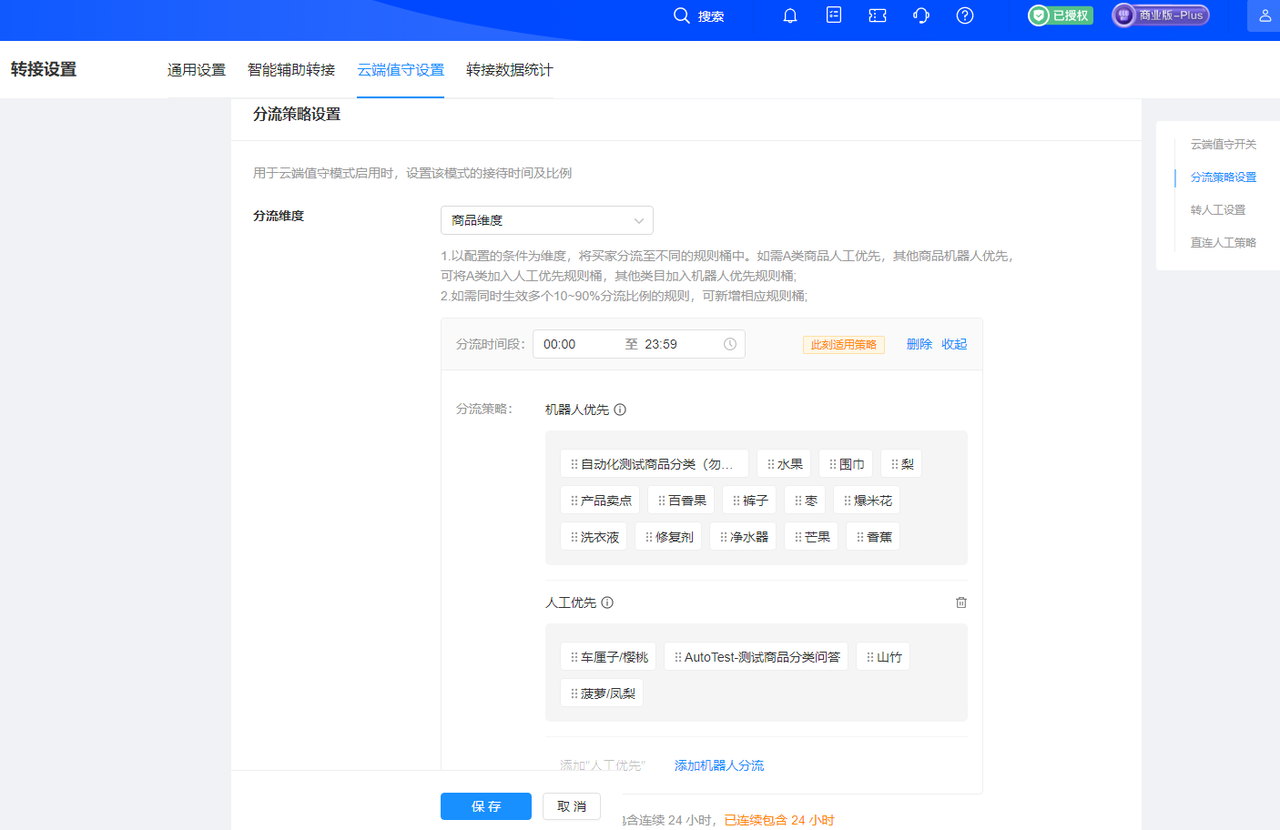Image resolution: width=1280 pixels, height=830 pixels.
Task: Collapse the time slot with 收起
Action: coord(954,344)
